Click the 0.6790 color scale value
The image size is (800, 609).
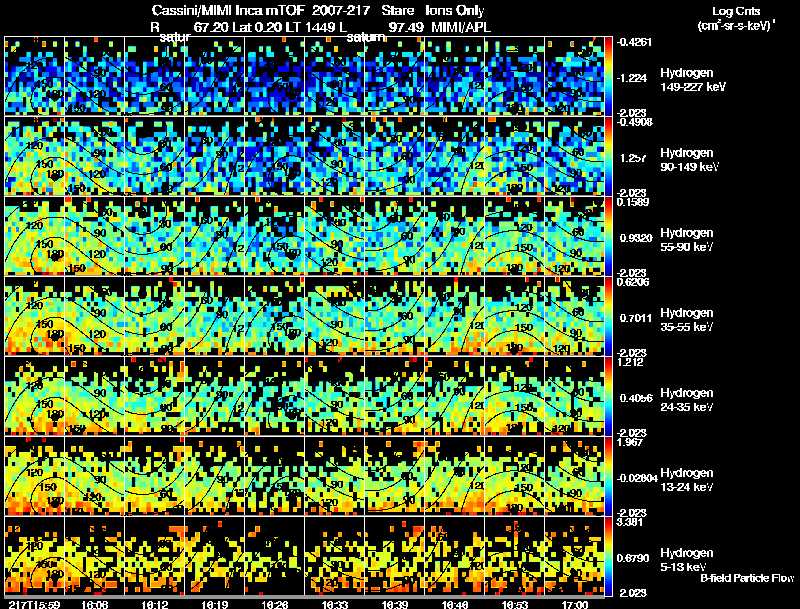[x=633, y=559]
